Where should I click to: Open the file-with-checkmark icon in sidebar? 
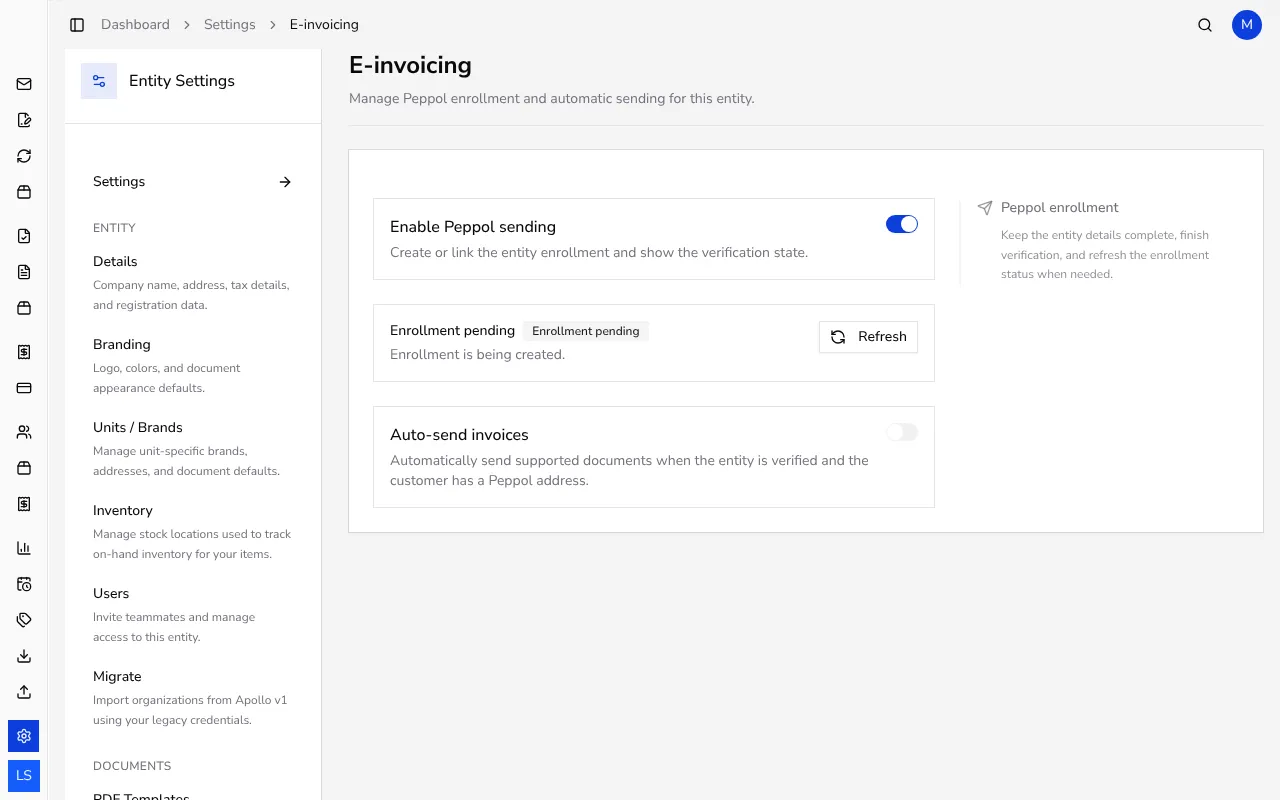[24, 236]
